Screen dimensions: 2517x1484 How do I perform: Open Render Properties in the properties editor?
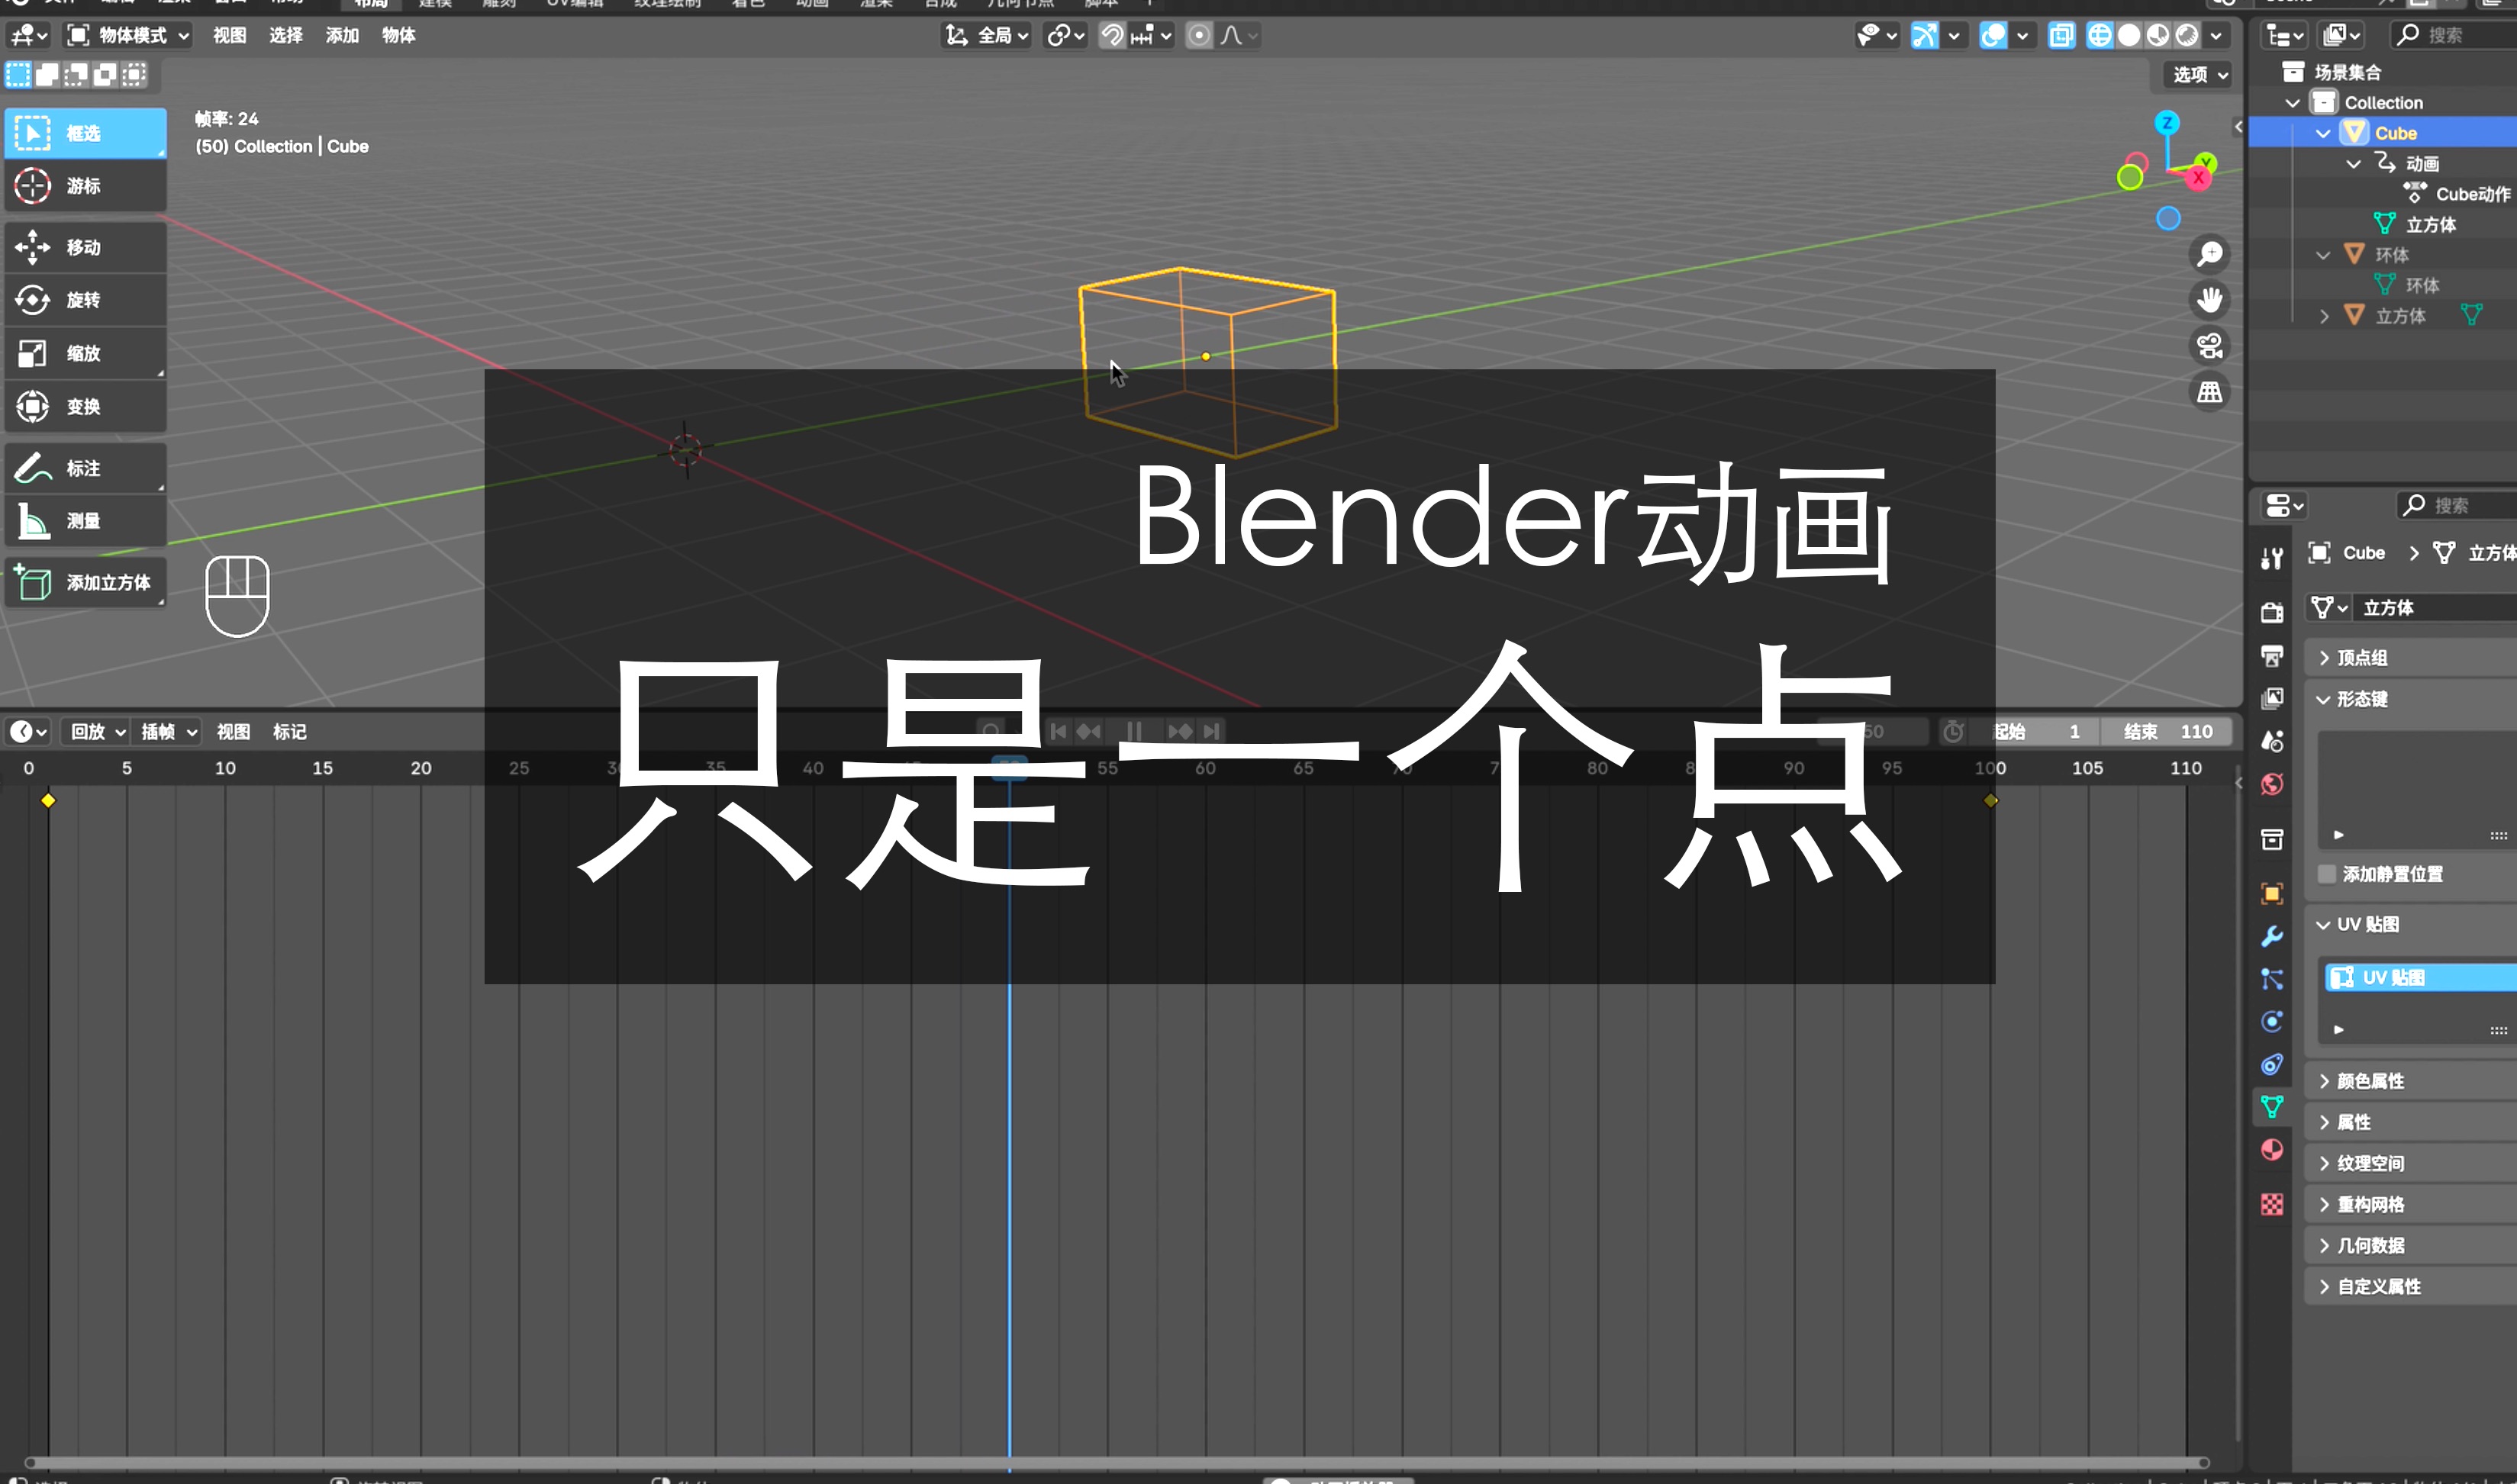(x=2272, y=613)
